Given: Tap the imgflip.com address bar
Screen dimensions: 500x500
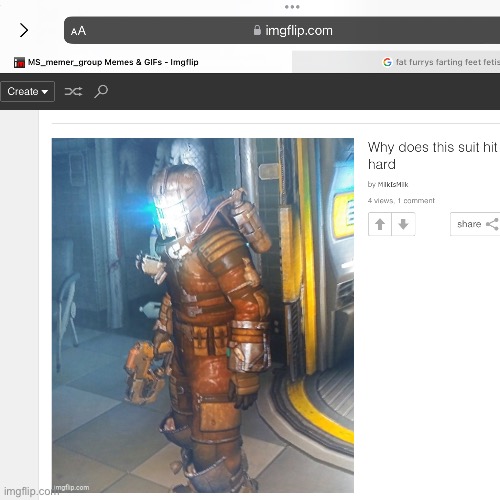Looking at the screenshot, I should 282,30.
